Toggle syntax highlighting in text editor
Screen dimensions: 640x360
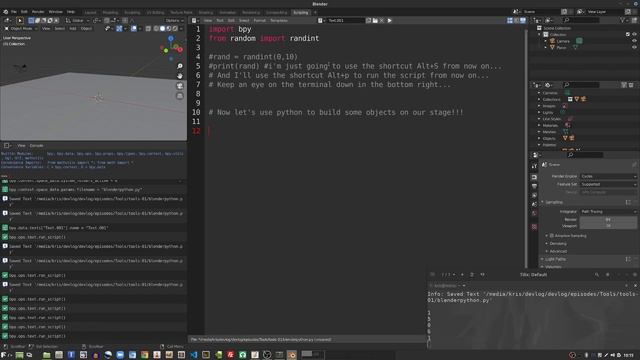tap(523, 20)
